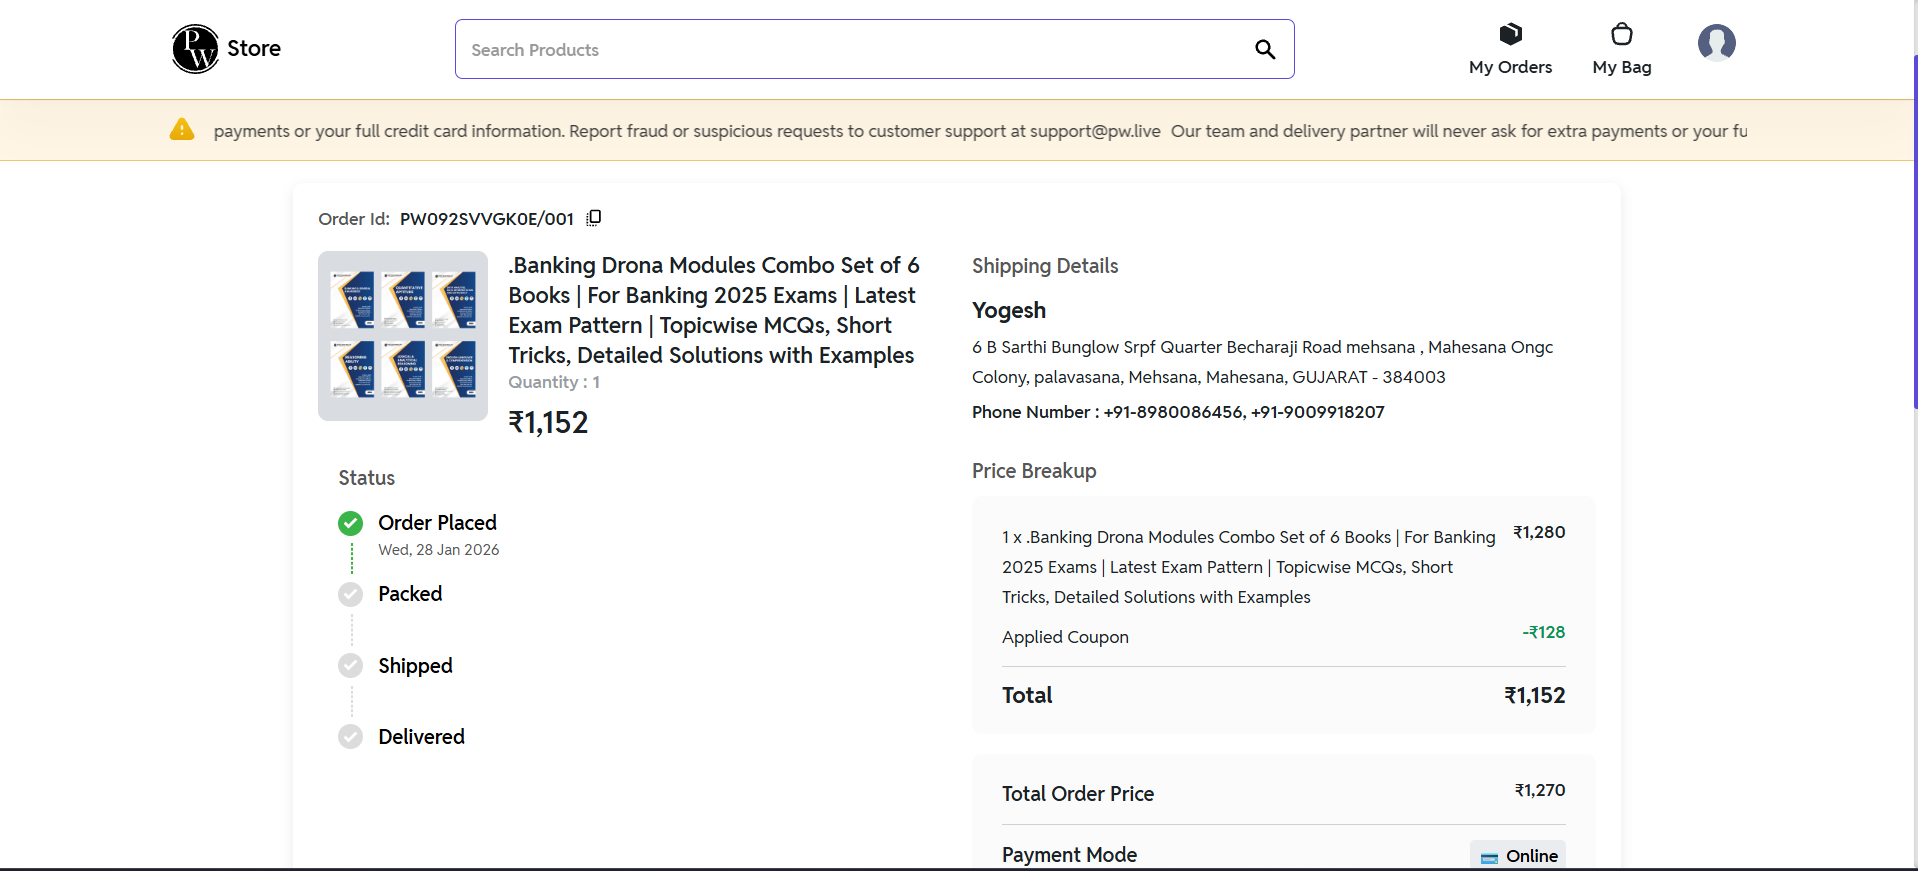This screenshot has height=871, width=1918.
Task: Copy the order ID with copy icon
Action: (594, 218)
